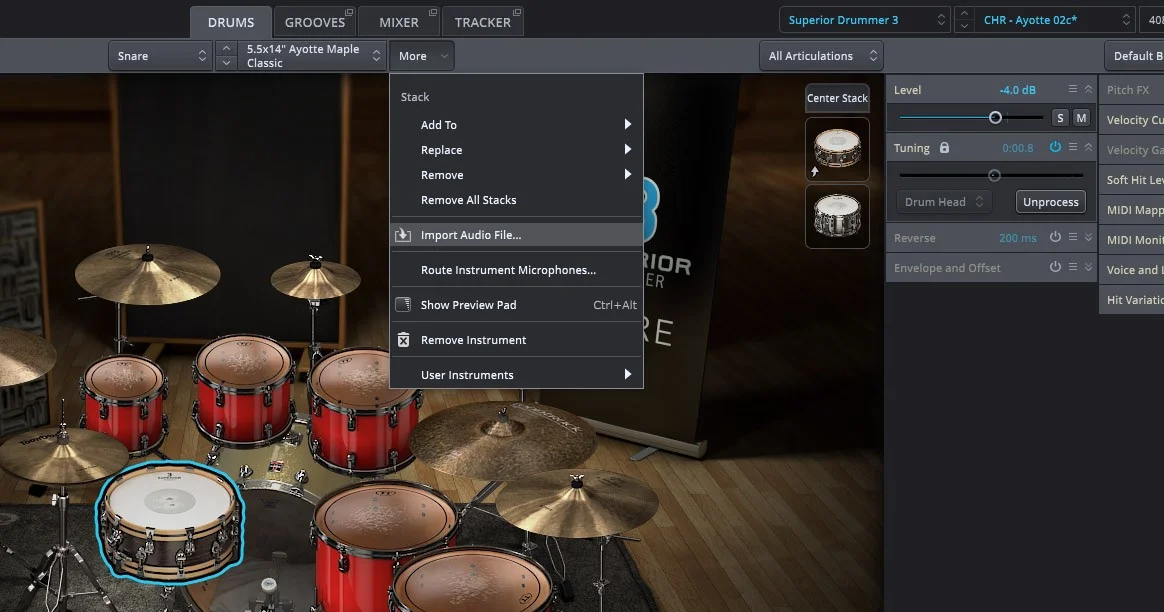This screenshot has width=1164, height=612.
Task: Click the 200 ms Reverse value
Action: tap(1018, 238)
